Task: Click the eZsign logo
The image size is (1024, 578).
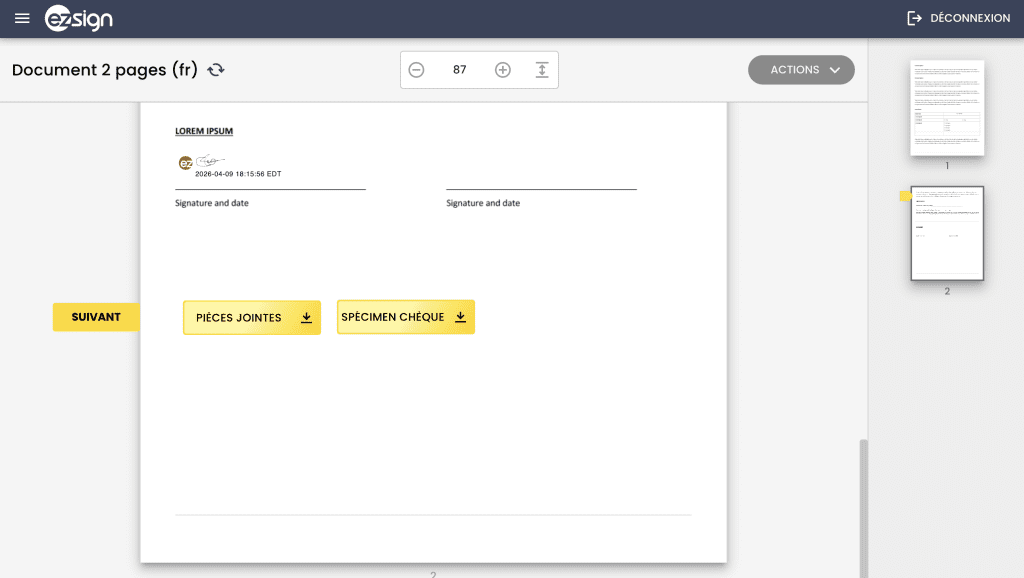Action: click(x=79, y=18)
